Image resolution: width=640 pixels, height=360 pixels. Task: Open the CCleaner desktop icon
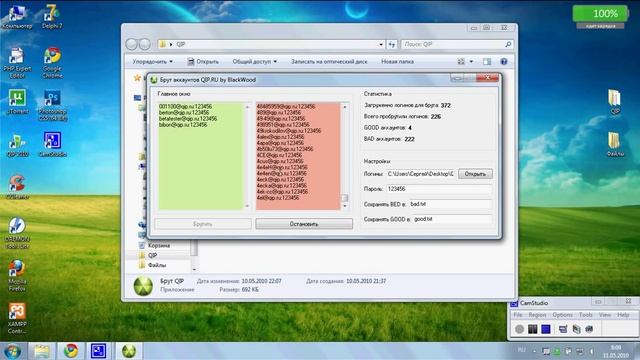click(17, 187)
